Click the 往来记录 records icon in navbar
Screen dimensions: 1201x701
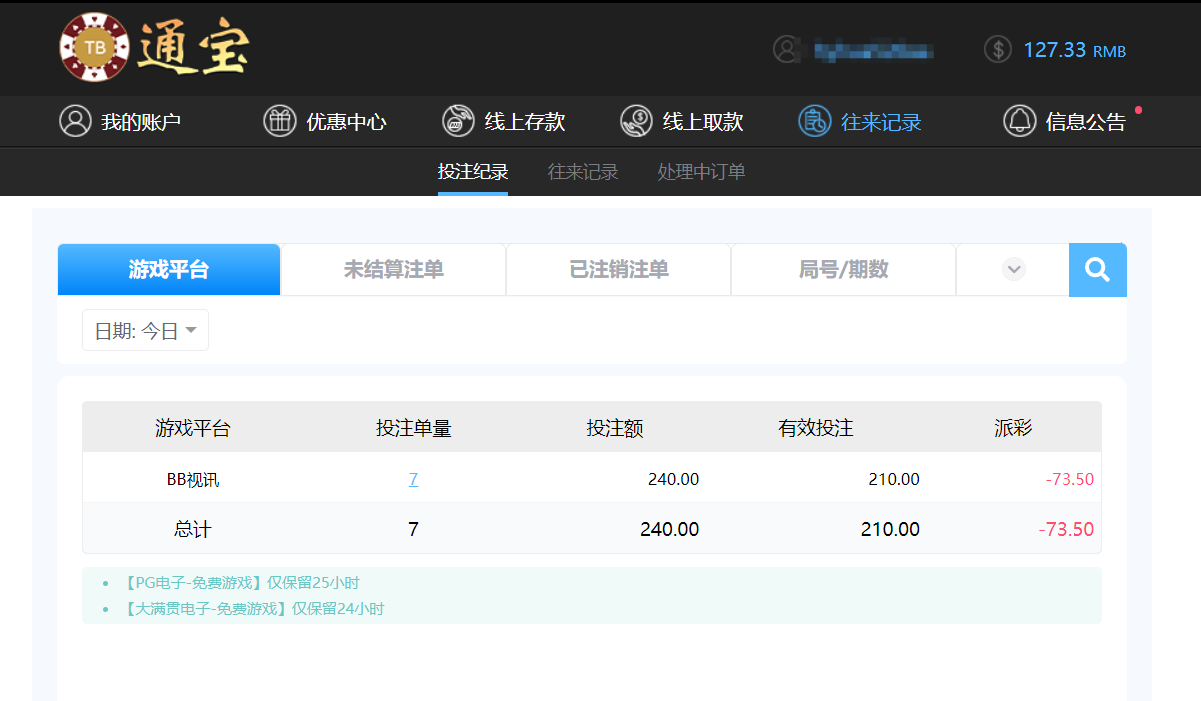pos(815,121)
